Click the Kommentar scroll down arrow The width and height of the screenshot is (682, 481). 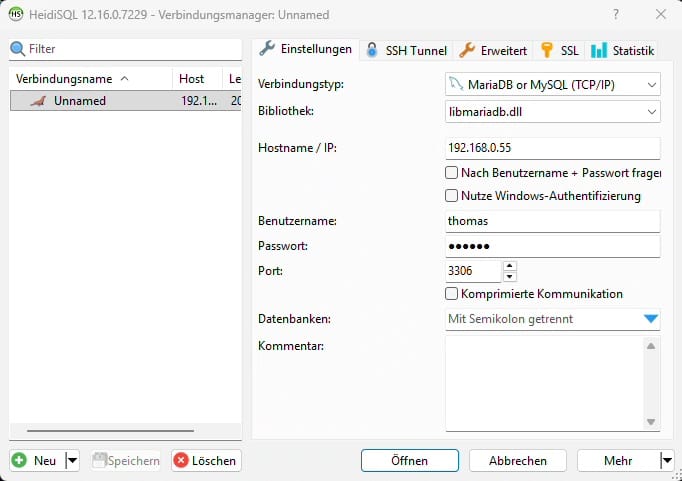click(651, 421)
